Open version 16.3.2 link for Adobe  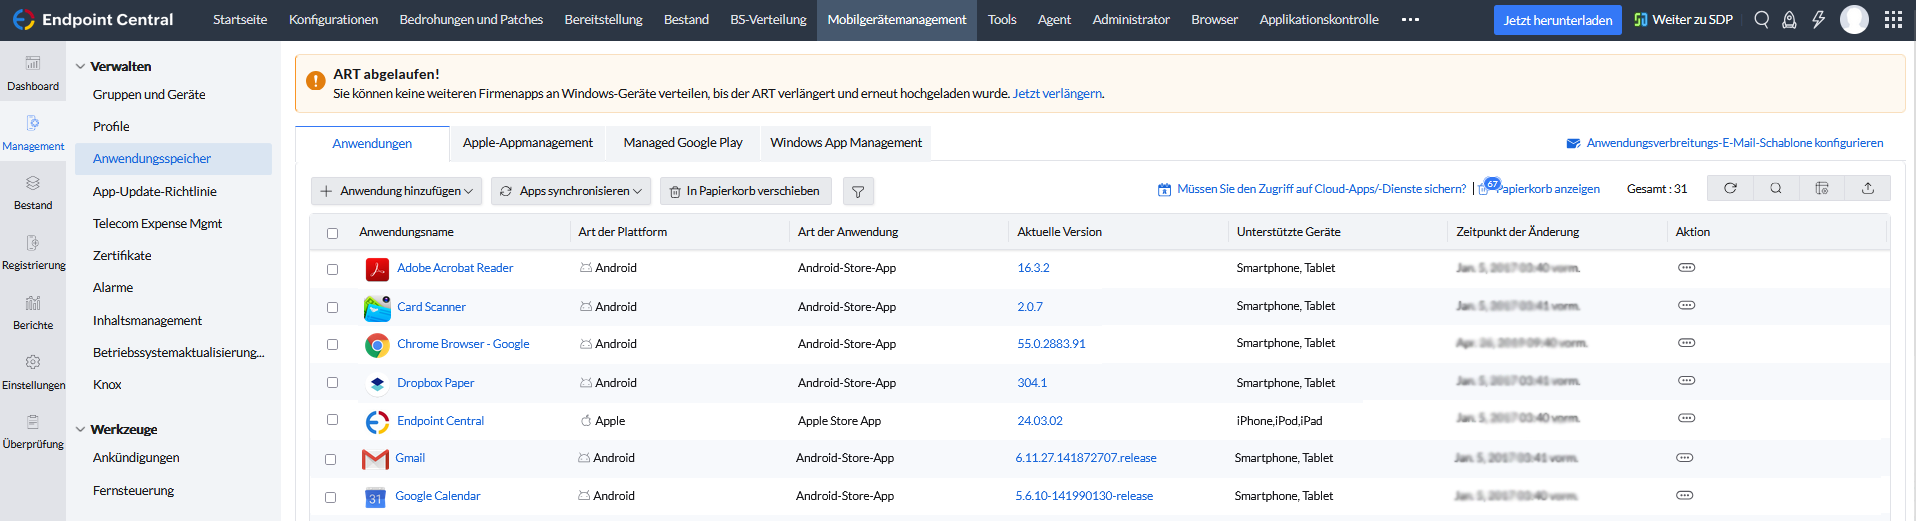(1033, 268)
